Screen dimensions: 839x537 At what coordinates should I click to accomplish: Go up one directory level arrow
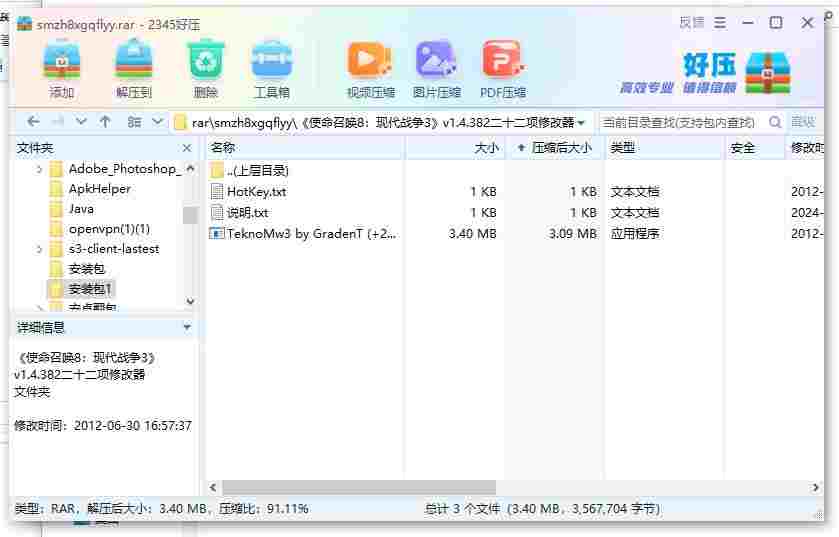tap(105, 122)
